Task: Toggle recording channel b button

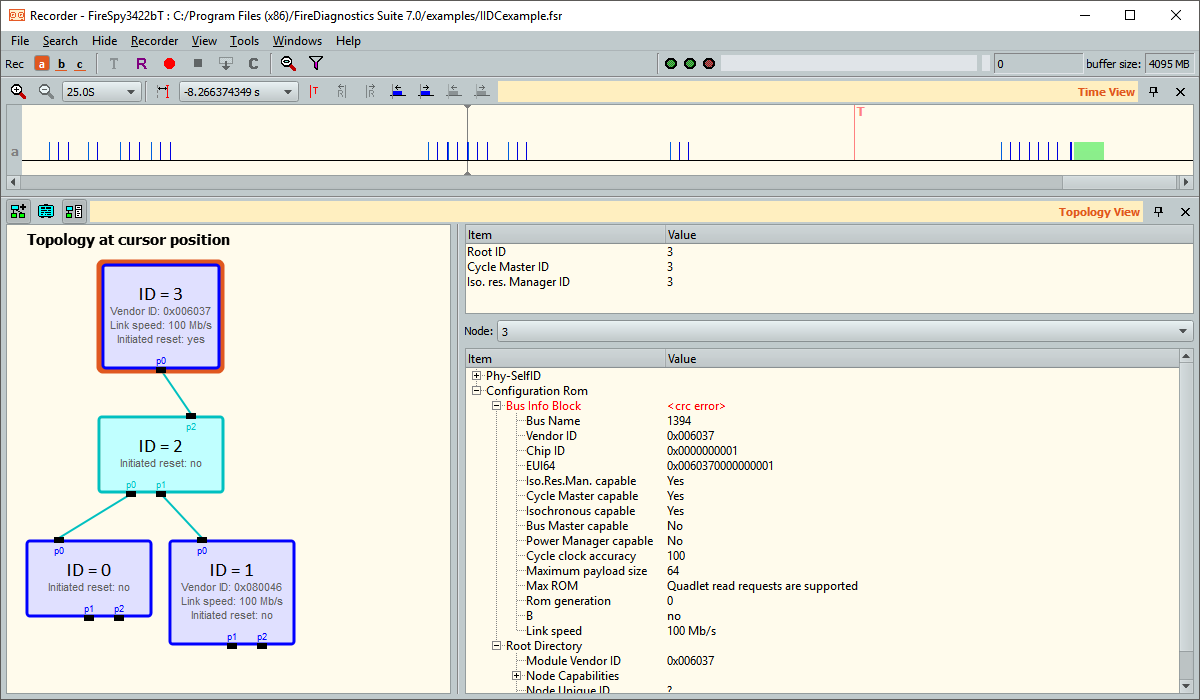Action: coord(61,64)
